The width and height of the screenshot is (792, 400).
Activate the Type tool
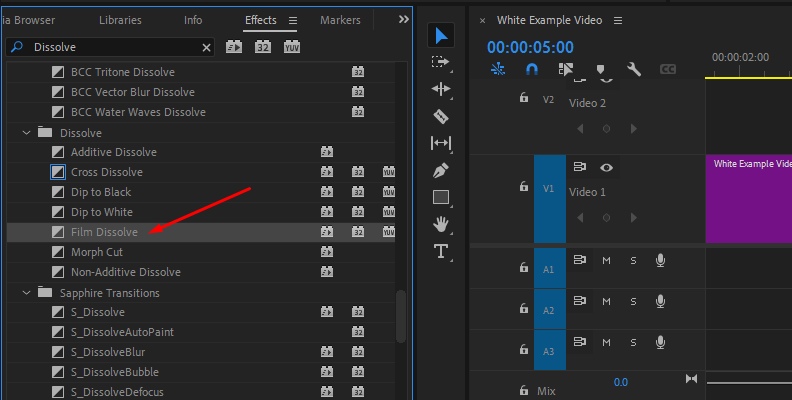[441, 251]
